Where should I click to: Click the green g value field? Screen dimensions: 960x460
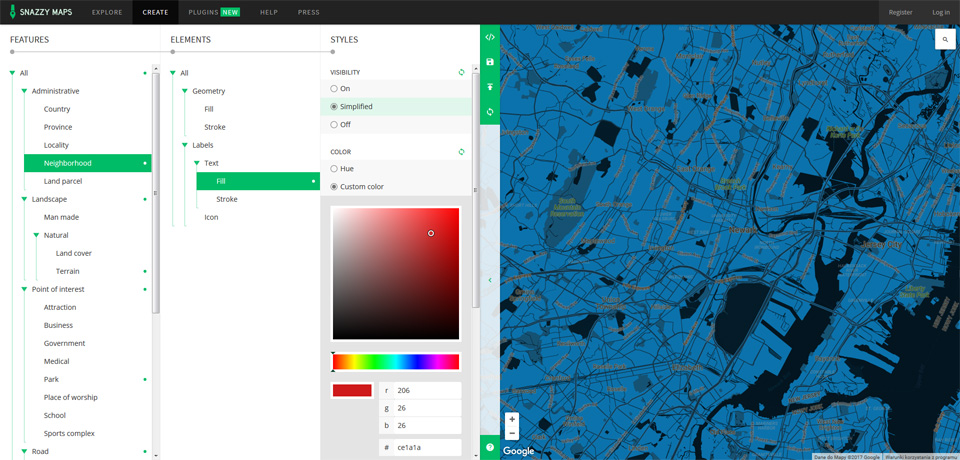[427, 408]
